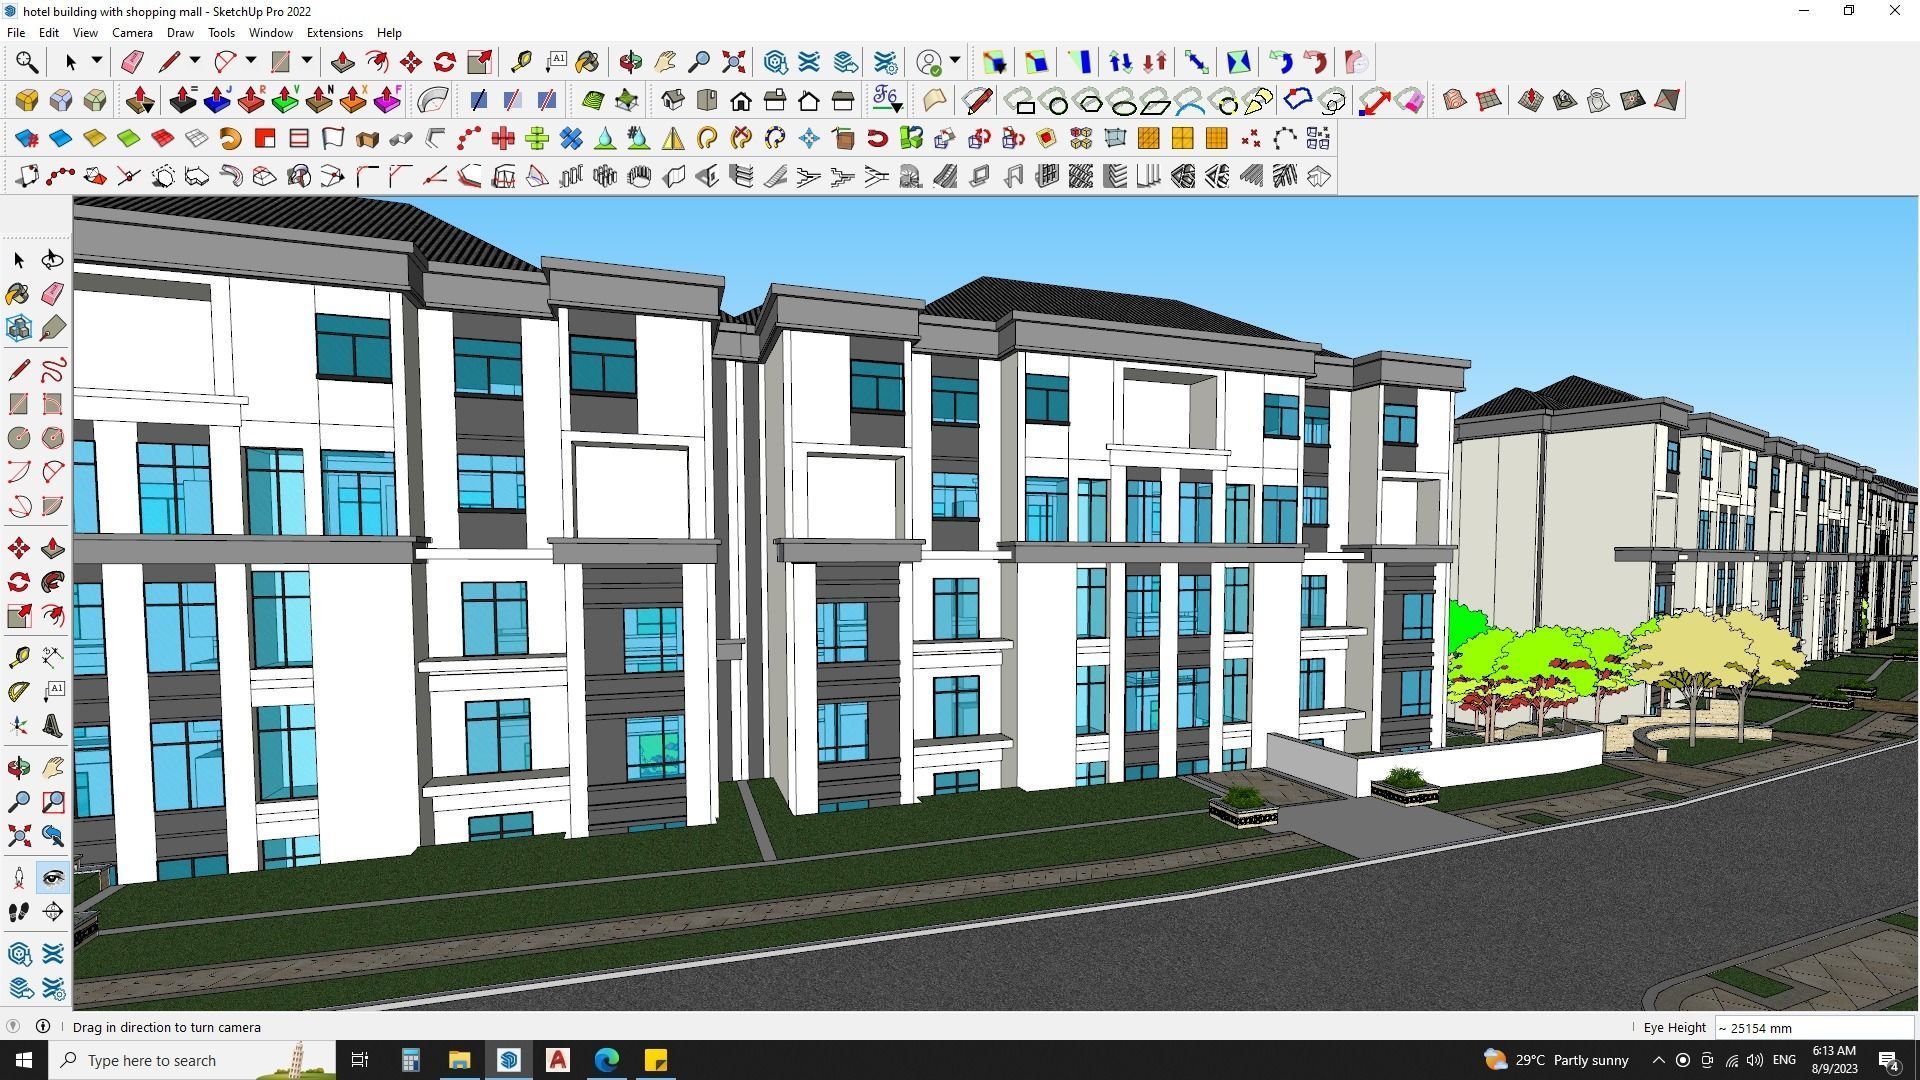This screenshot has height=1080, width=1920.
Task: Open File Explorer from the taskbar
Action: 459,1060
